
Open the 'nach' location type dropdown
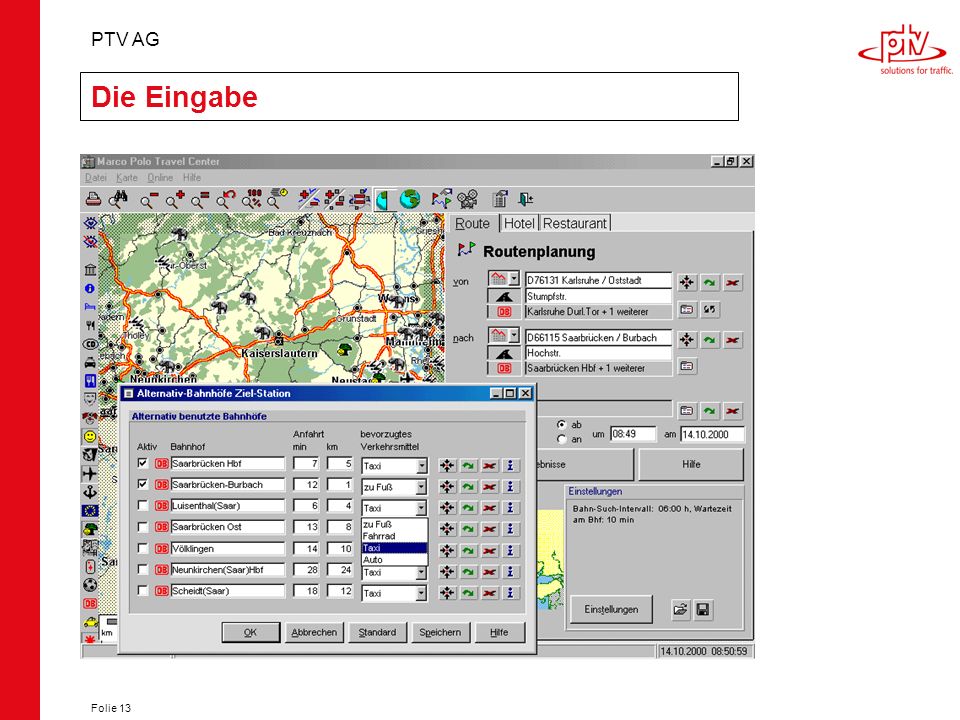coord(514,336)
